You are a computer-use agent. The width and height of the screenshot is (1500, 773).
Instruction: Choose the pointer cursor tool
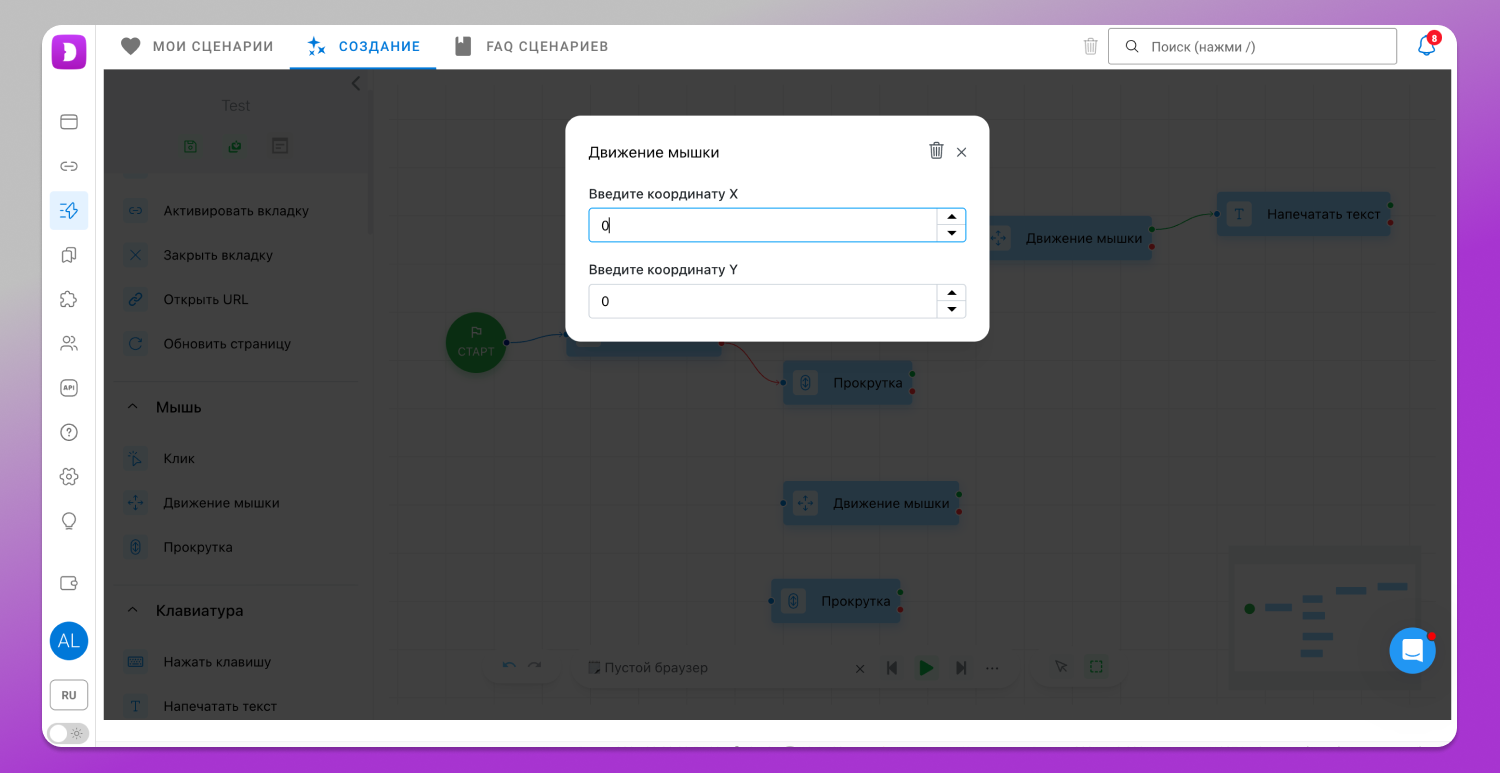click(x=1061, y=667)
